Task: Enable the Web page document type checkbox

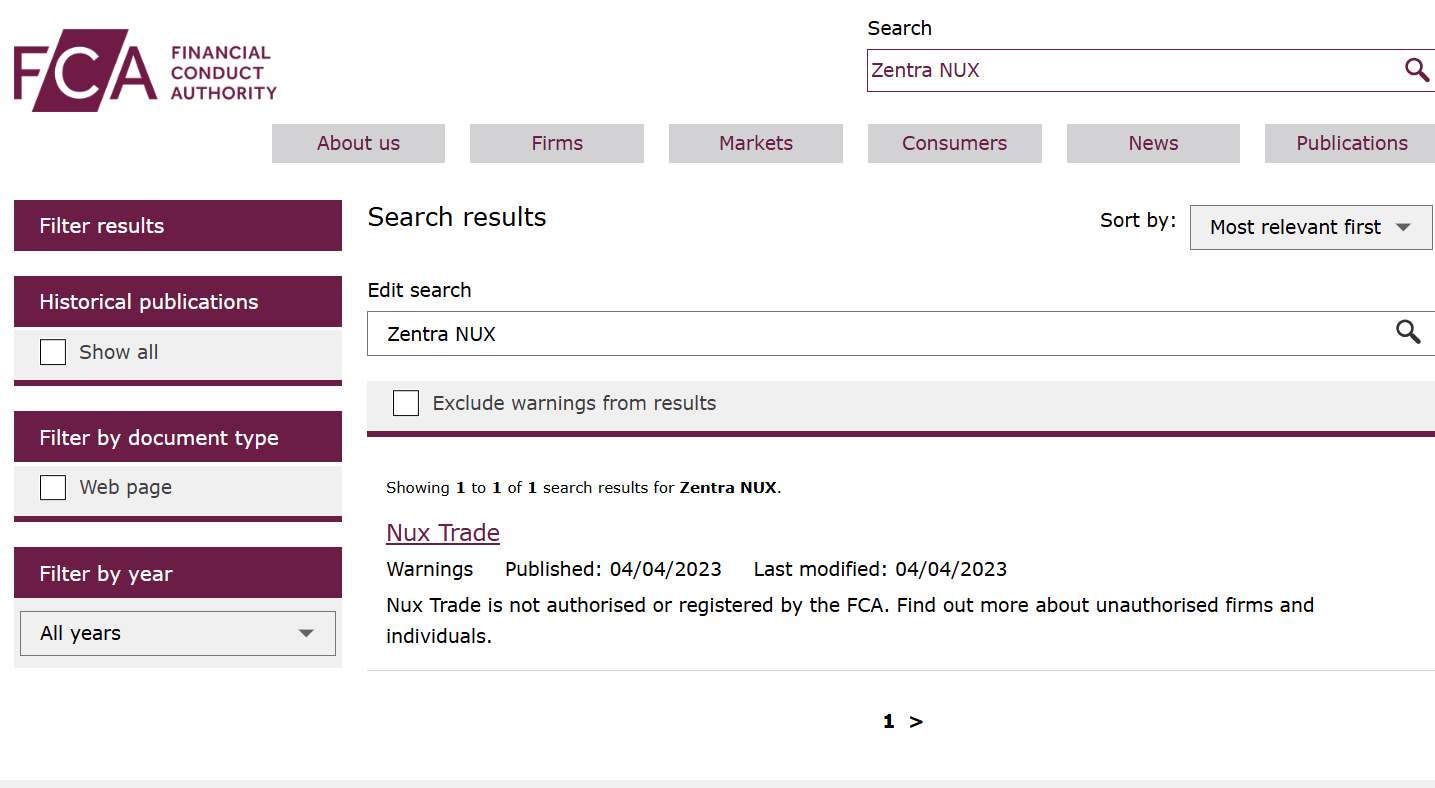Action: point(53,487)
